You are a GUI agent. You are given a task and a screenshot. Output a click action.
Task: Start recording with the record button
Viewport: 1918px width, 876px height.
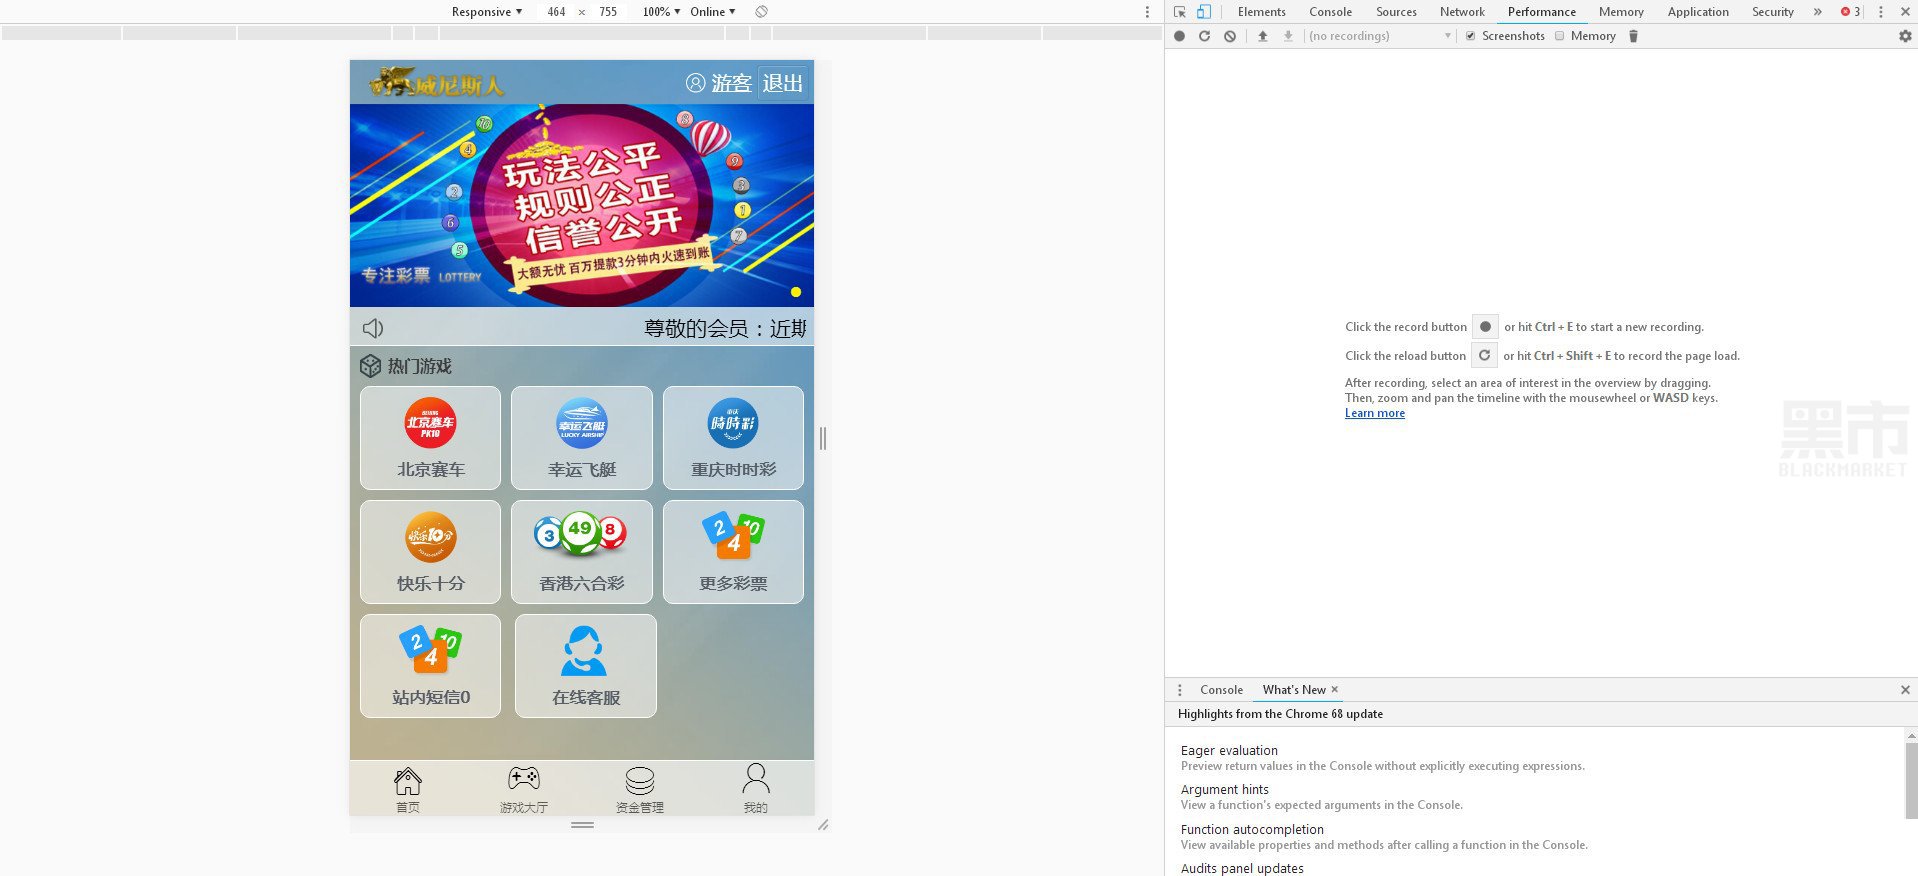[x=1179, y=36]
